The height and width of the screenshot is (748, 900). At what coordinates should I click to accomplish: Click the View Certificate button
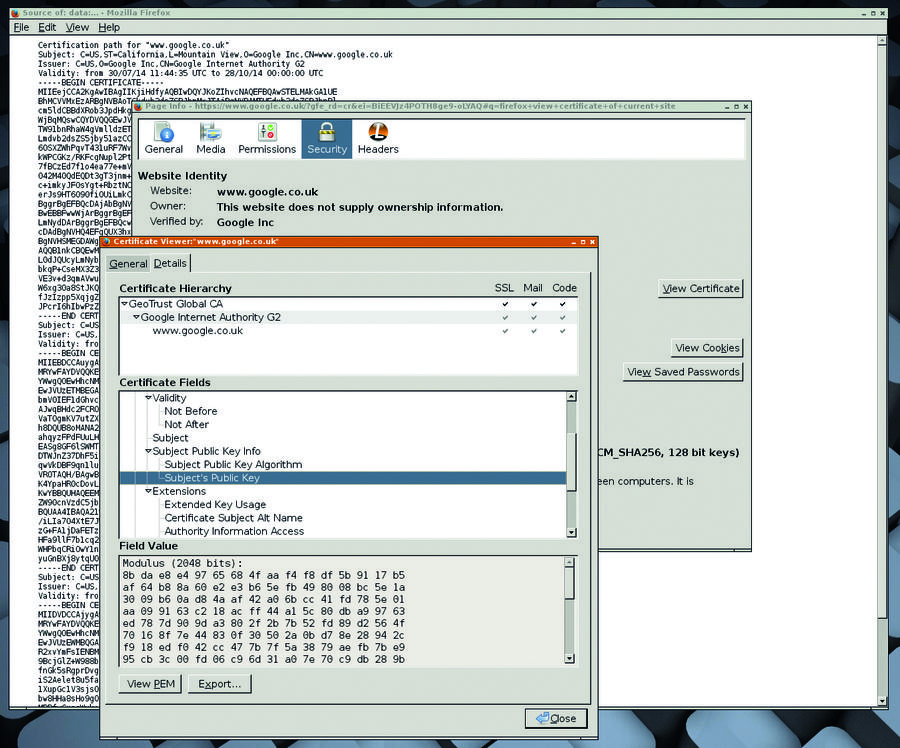(701, 289)
